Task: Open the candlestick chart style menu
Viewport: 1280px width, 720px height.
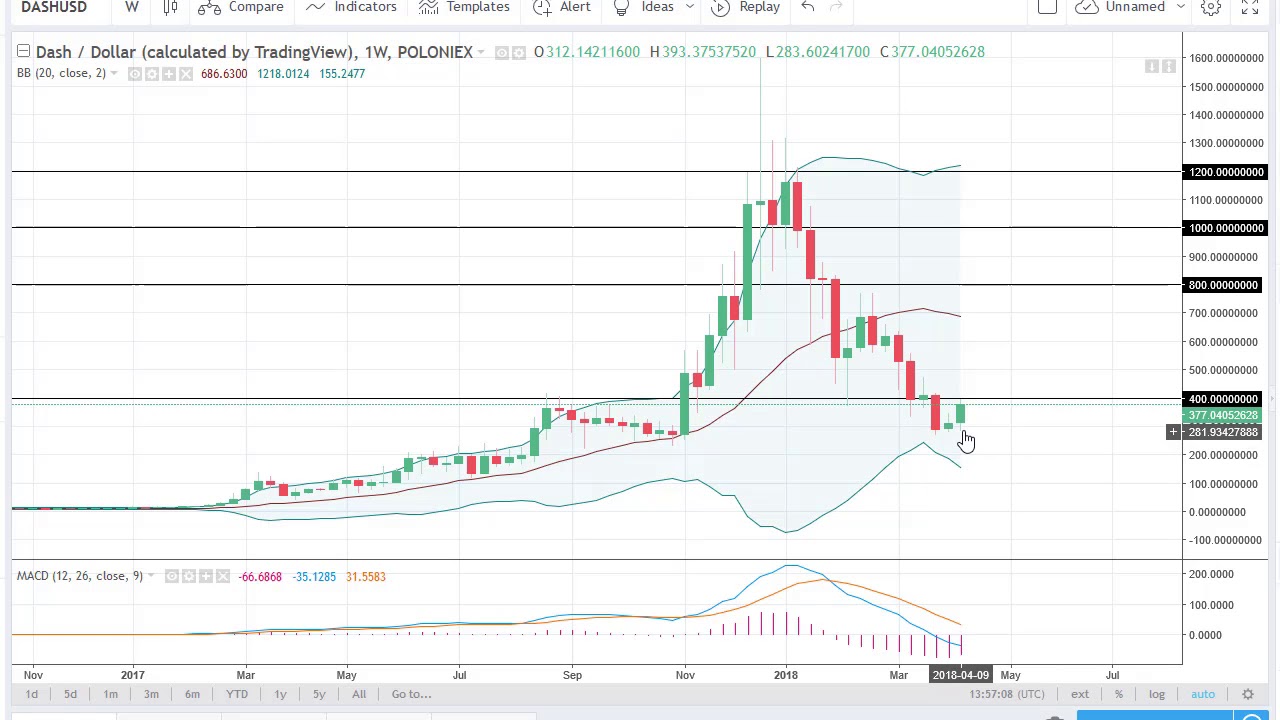Action: (x=170, y=7)
